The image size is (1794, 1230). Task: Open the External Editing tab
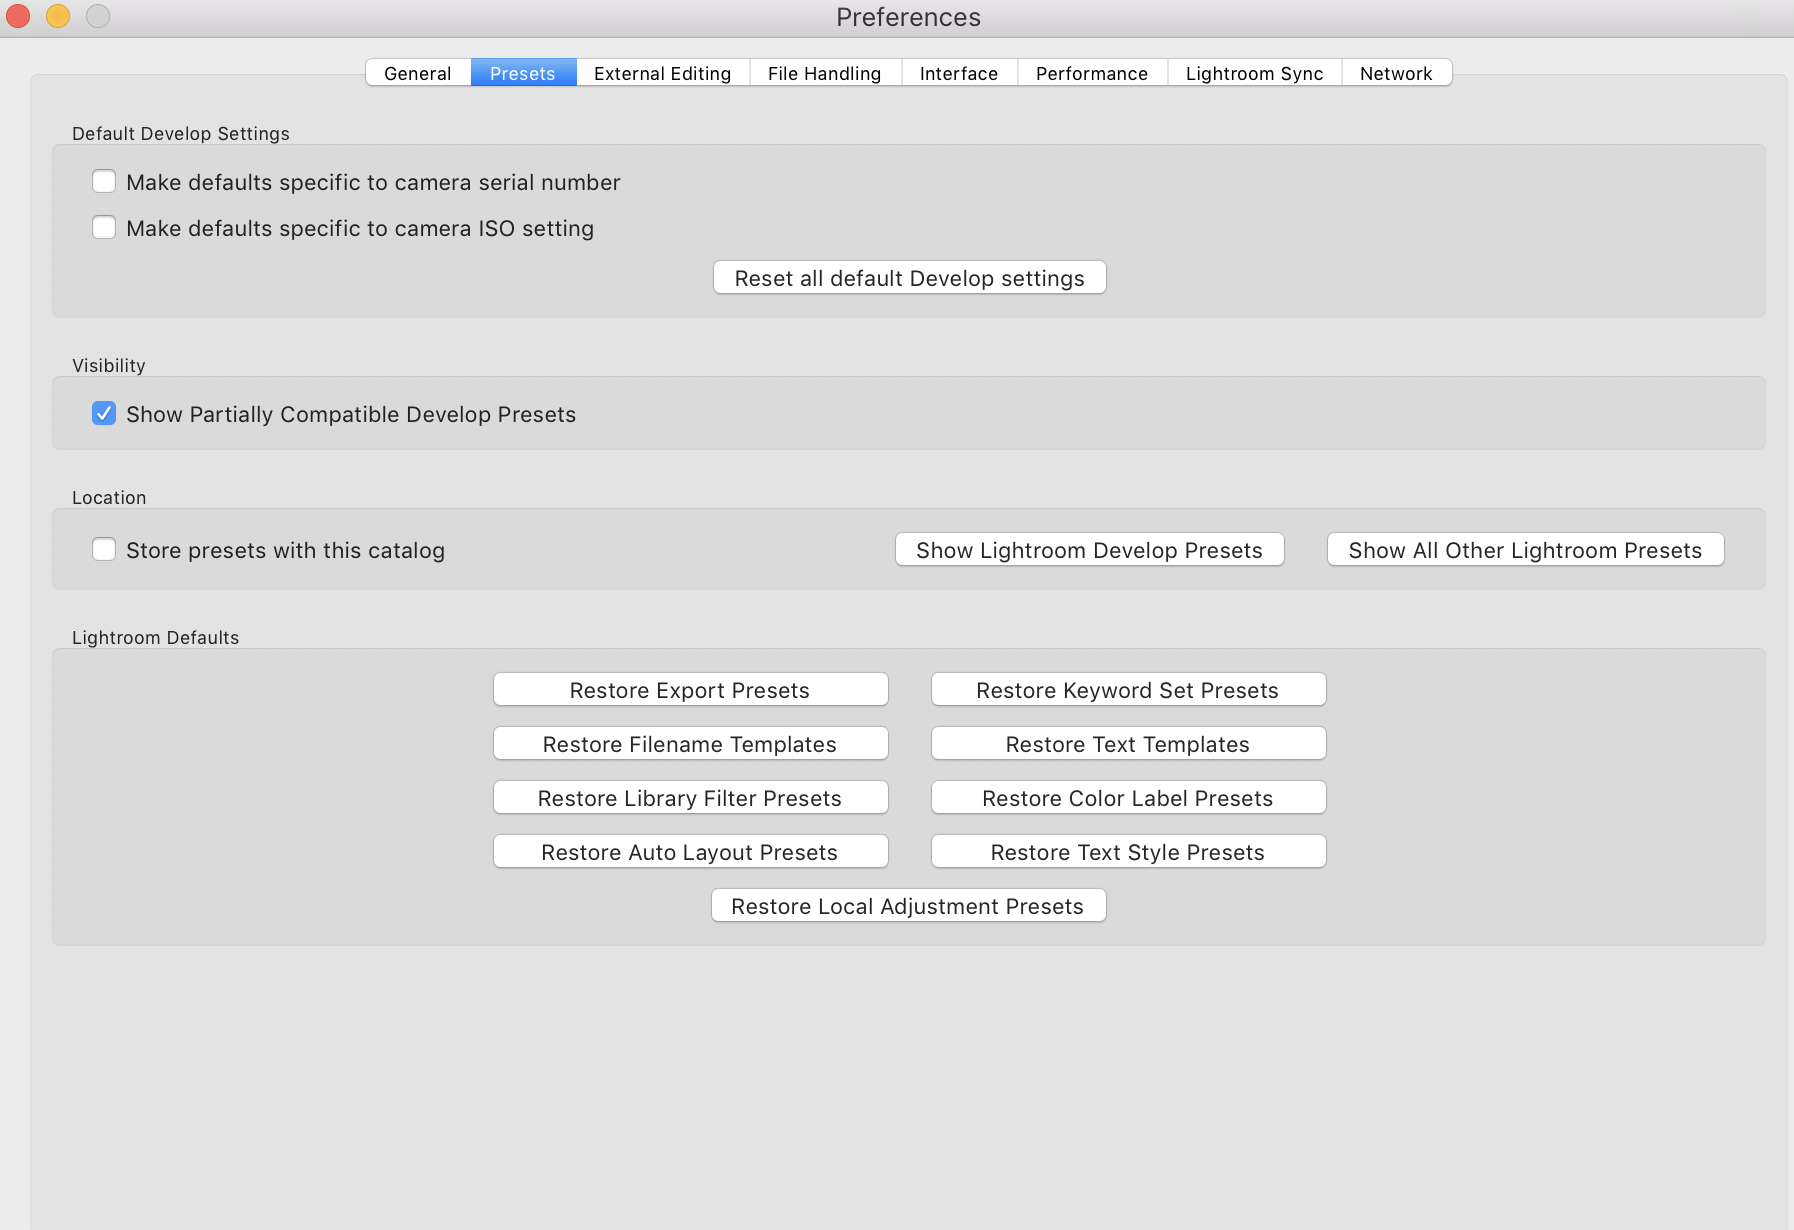coord(662,73)
